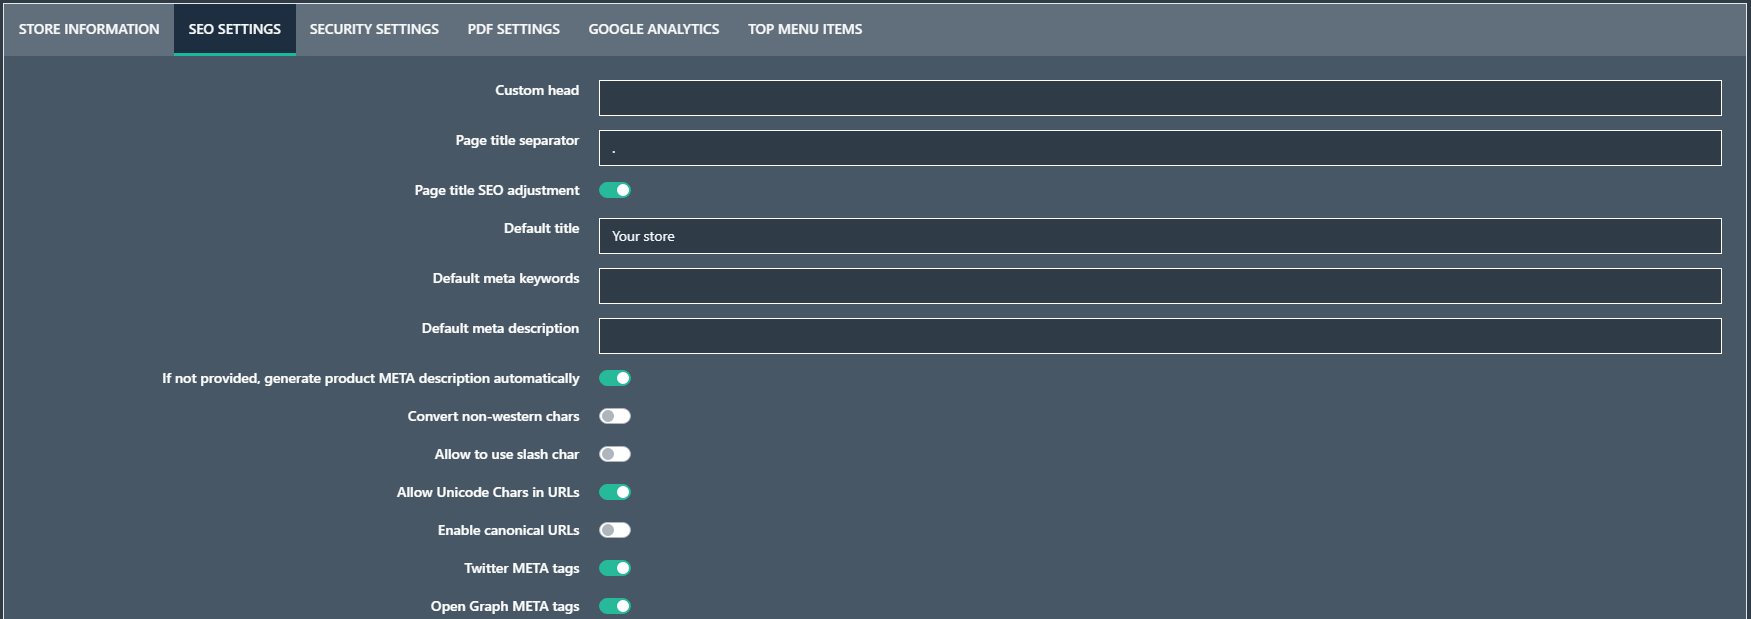Image resolution: width=1751 pixels, height=619 pixels.
Task: Click the 'Page title separator' label
Action: [x=517, y=140]
